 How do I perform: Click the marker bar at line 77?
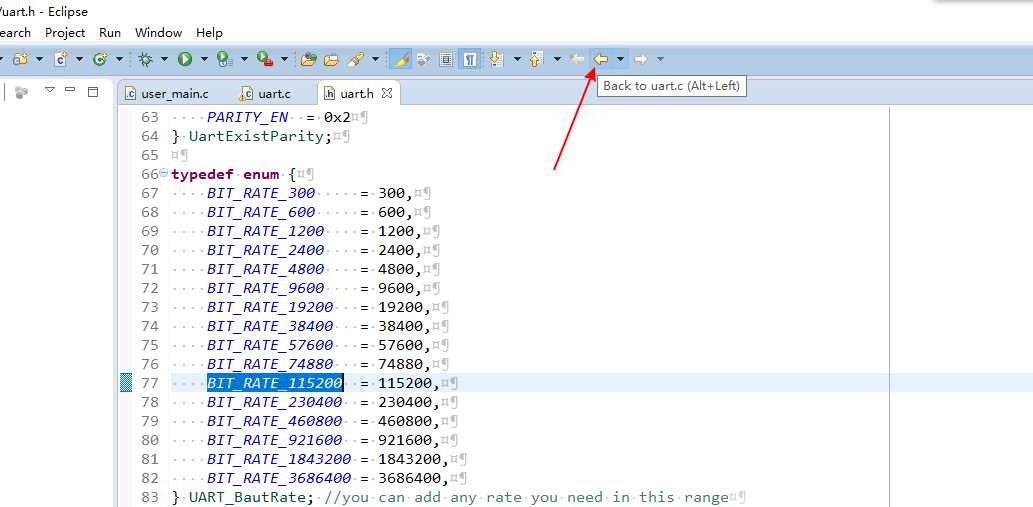coord(126,383)
